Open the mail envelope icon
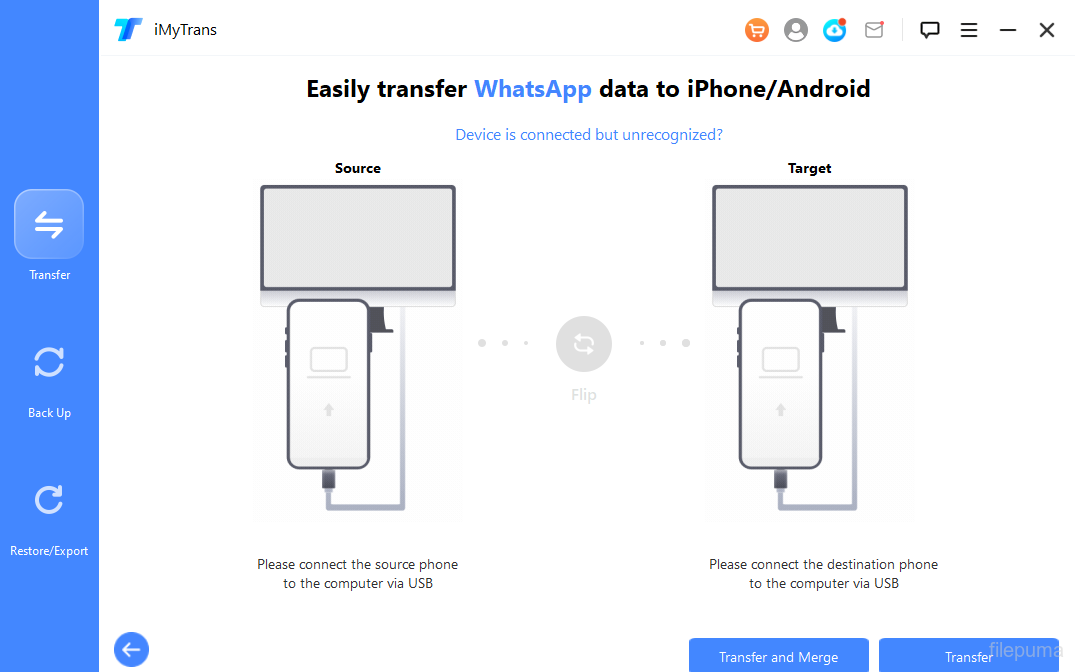This screenshot has width=1075, height=672. click(x=874, y=30)
